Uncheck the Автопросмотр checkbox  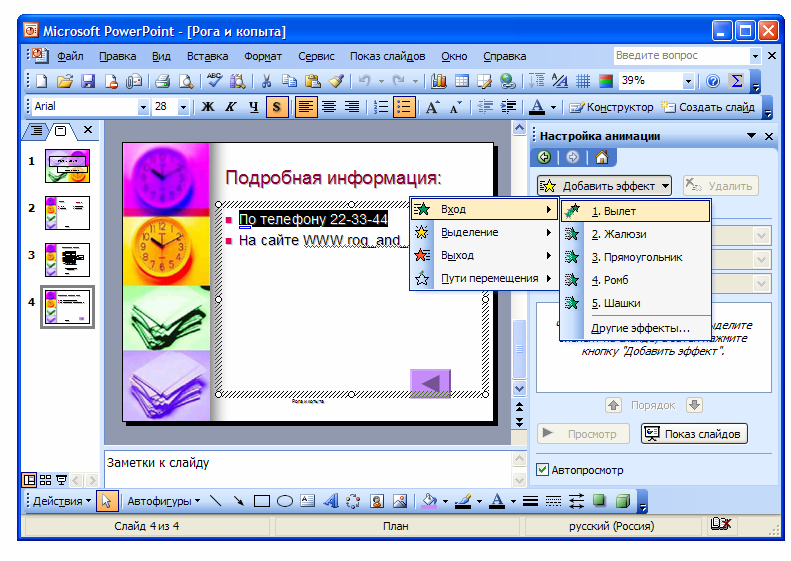(542, 470)
